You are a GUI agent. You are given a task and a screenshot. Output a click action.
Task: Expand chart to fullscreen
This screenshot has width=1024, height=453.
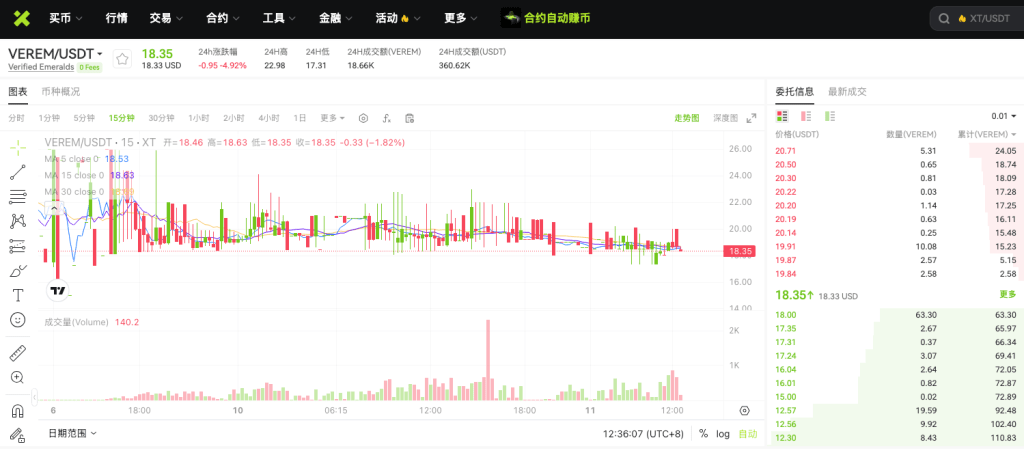pos(752,118)
